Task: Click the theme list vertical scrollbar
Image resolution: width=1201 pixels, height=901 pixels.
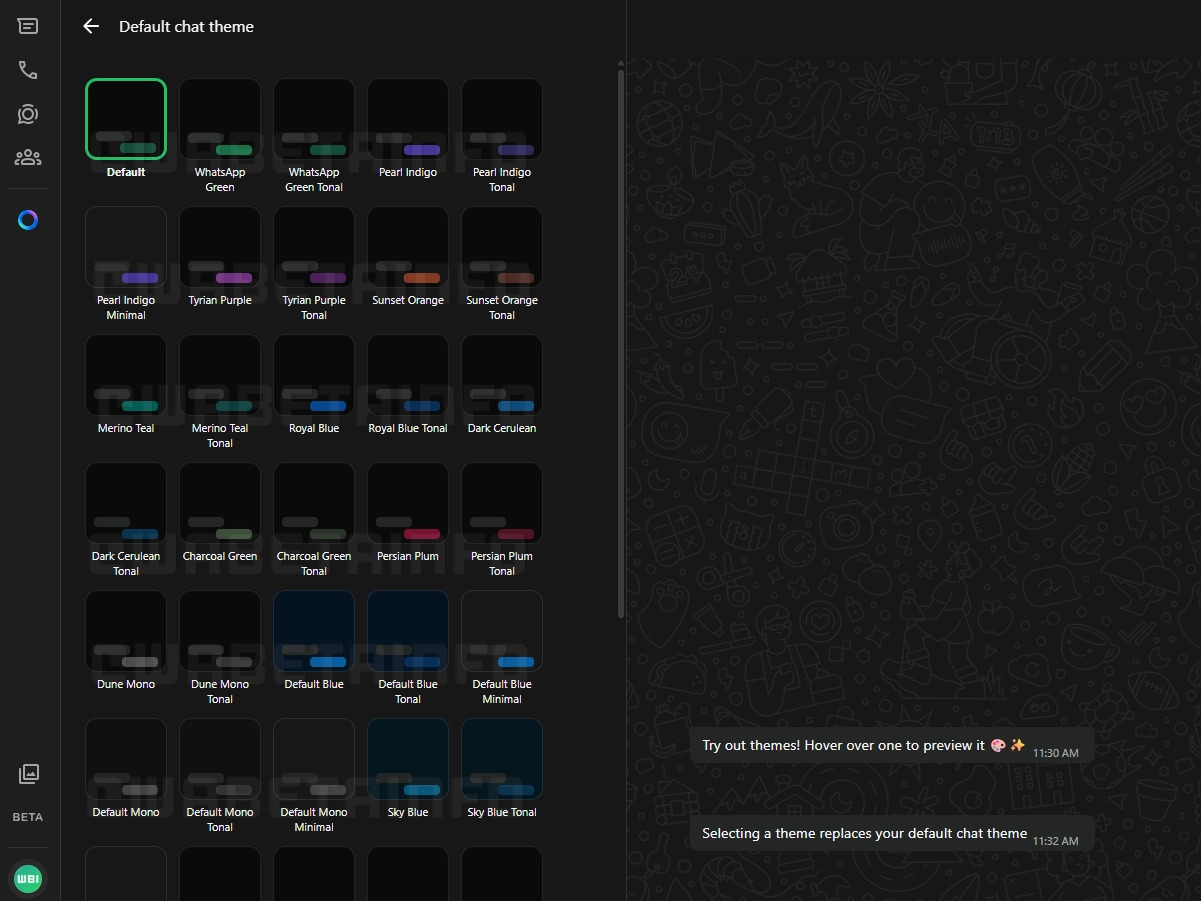Action: (x=621, y=340)
